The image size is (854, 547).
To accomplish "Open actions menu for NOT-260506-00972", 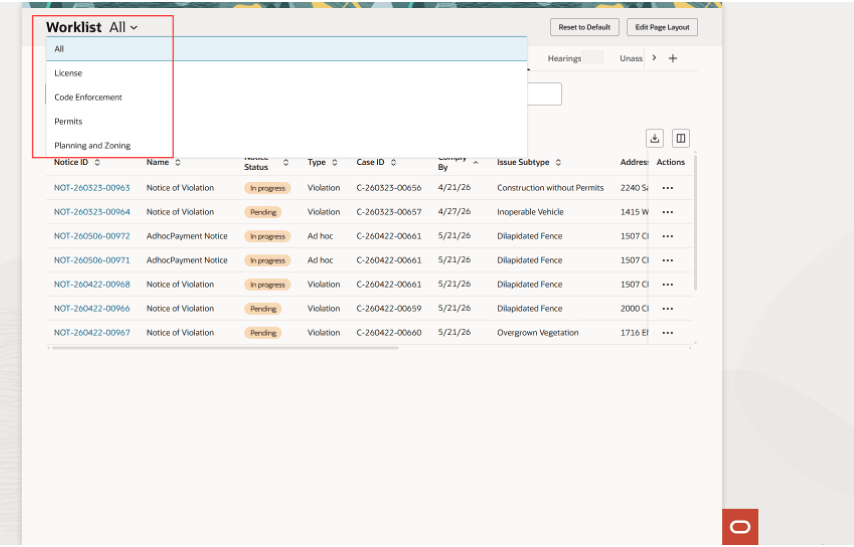I will tap(668, 236).
